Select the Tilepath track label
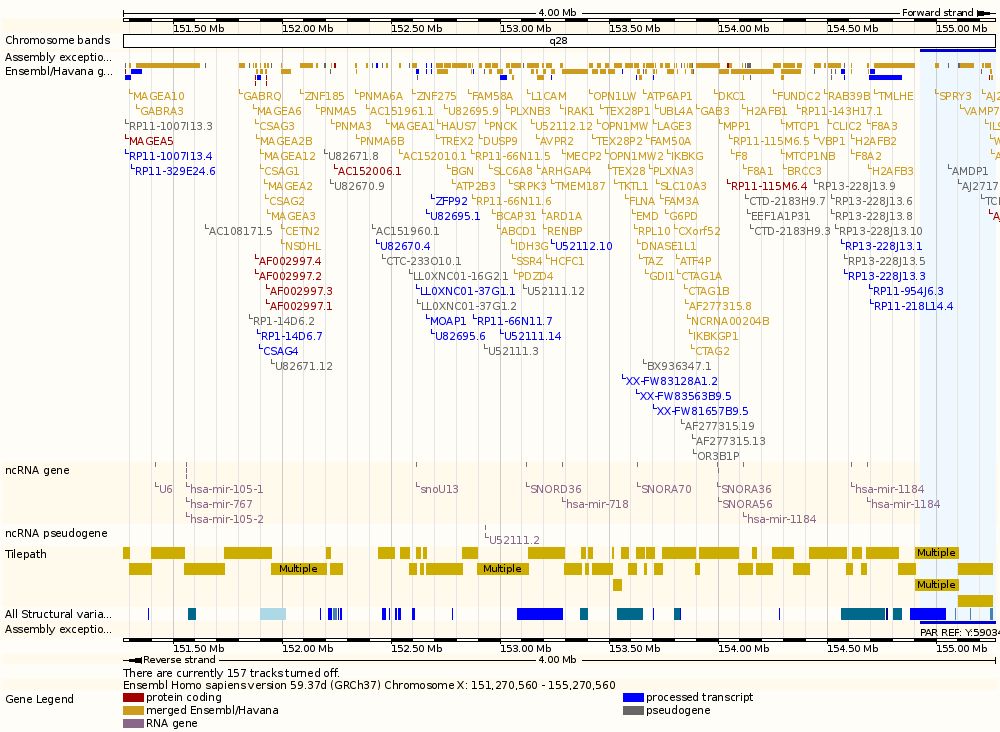 tap(26, 554)
